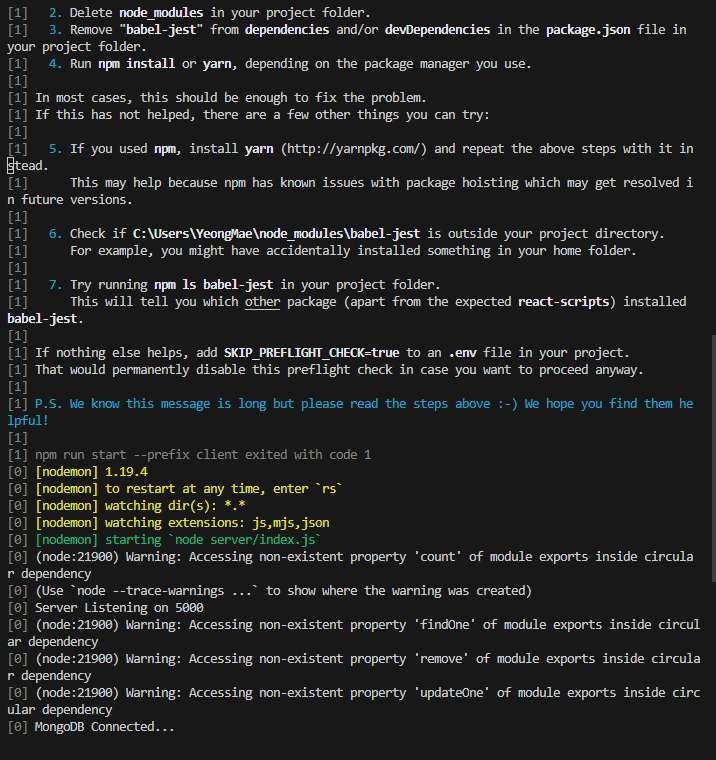This screenshot has height=760, width=716.
Task: Click '[nodemon] watching extensions: js,mjs,json' line
Action: (182, 522)
